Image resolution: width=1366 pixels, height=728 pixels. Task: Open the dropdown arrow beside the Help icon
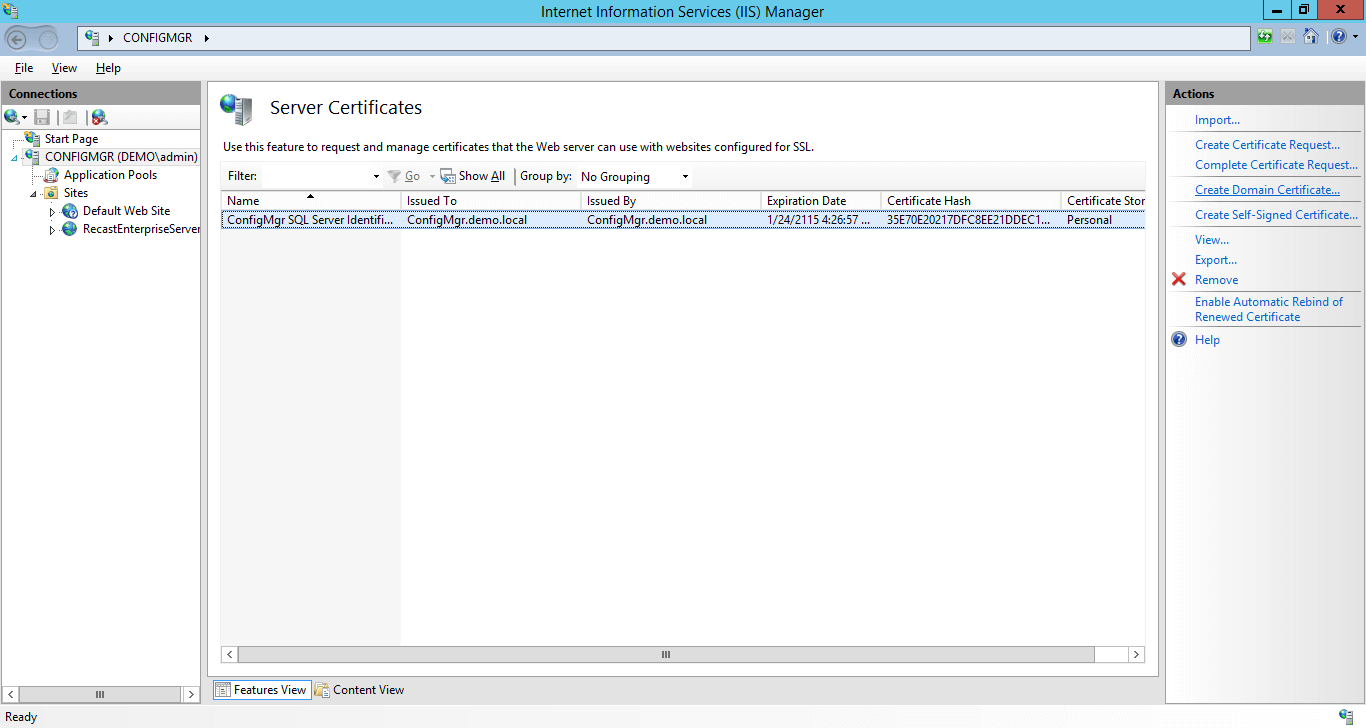click(x=1355, y=38)
